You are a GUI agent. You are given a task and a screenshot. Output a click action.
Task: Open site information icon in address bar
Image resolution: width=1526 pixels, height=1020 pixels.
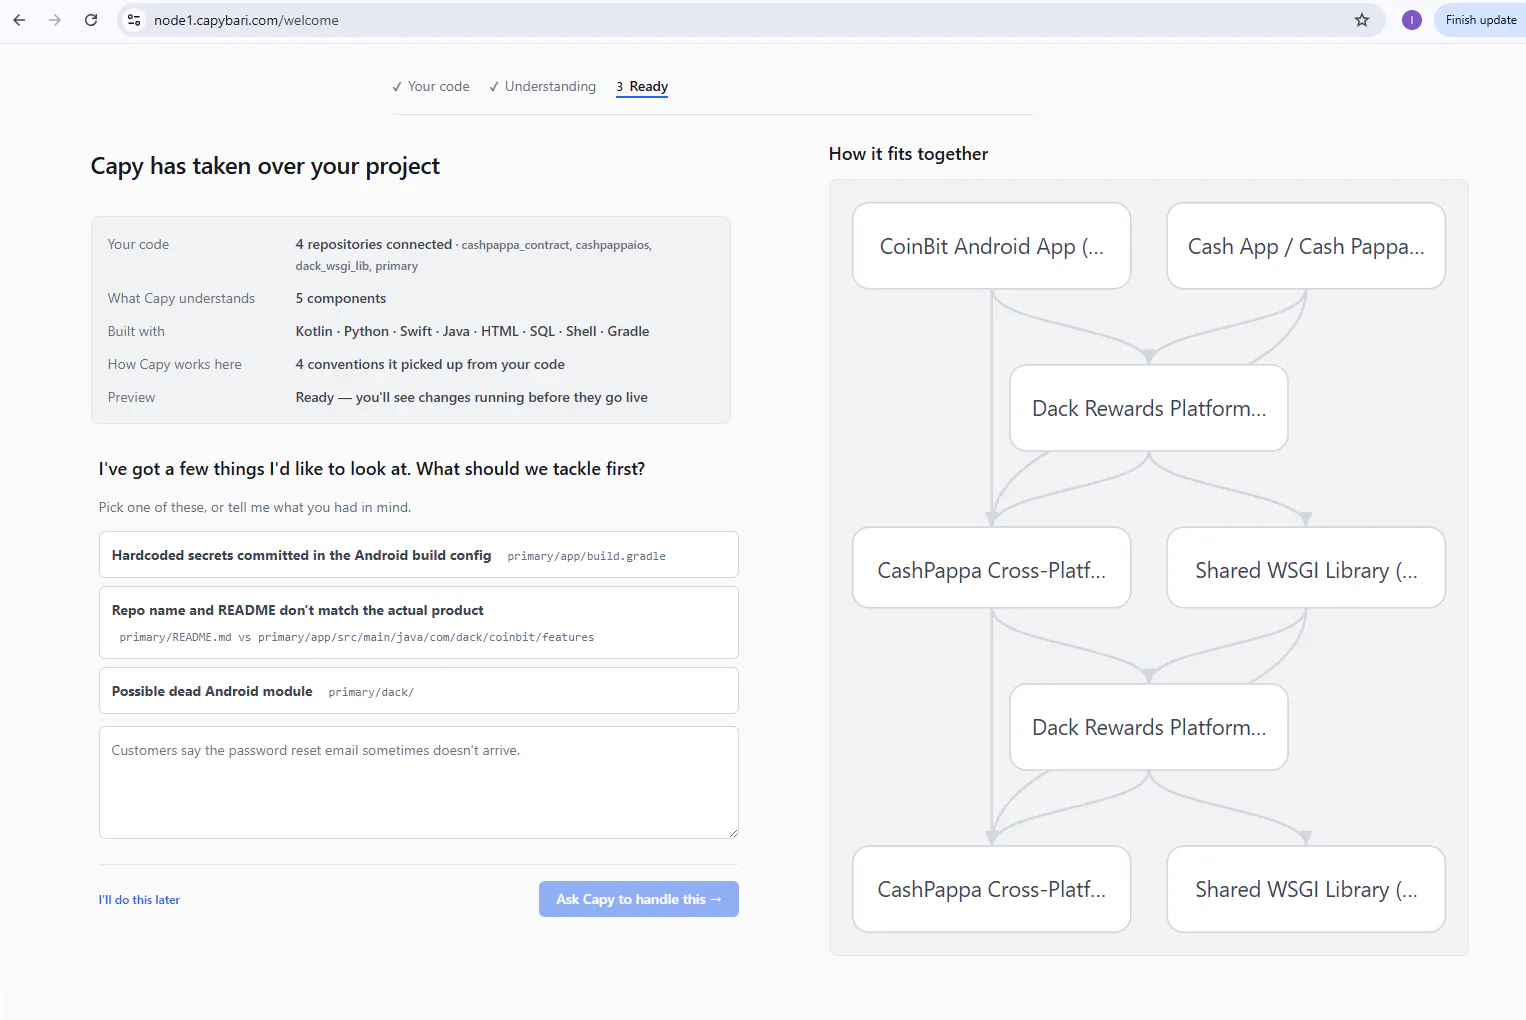(134, 20)
